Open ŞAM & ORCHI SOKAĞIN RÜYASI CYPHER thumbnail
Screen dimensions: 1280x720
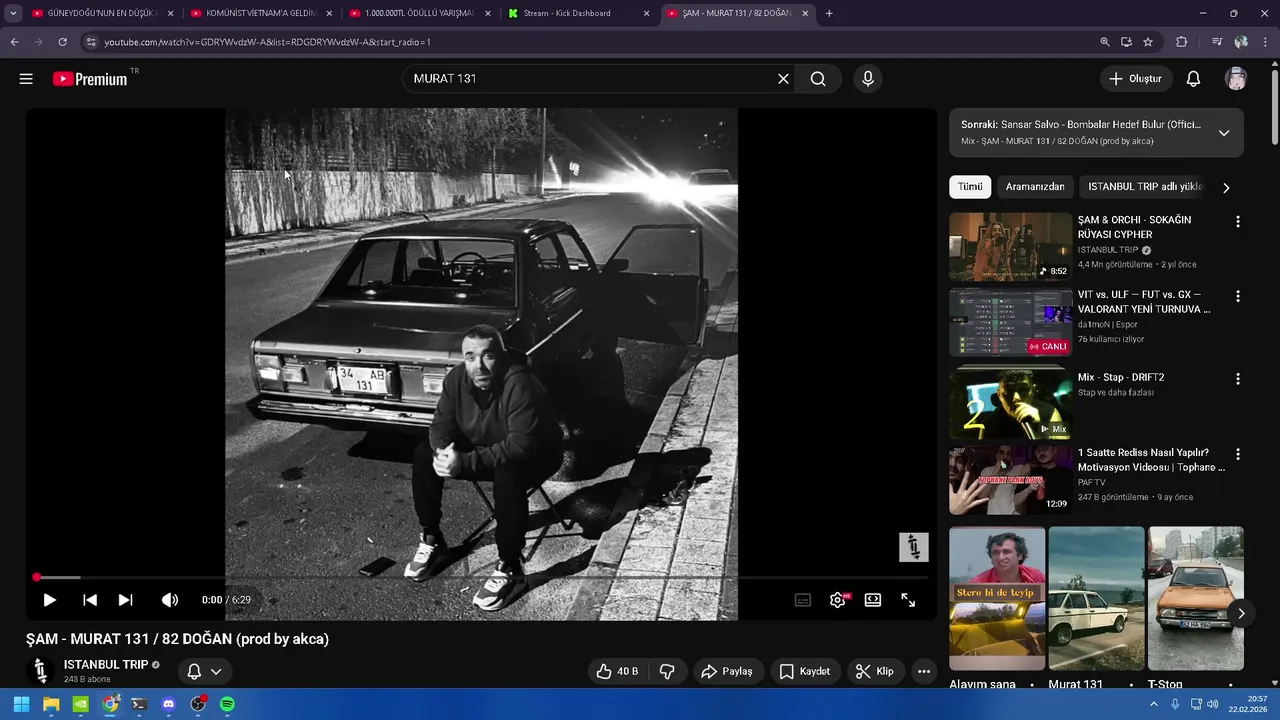(1010, 246)
